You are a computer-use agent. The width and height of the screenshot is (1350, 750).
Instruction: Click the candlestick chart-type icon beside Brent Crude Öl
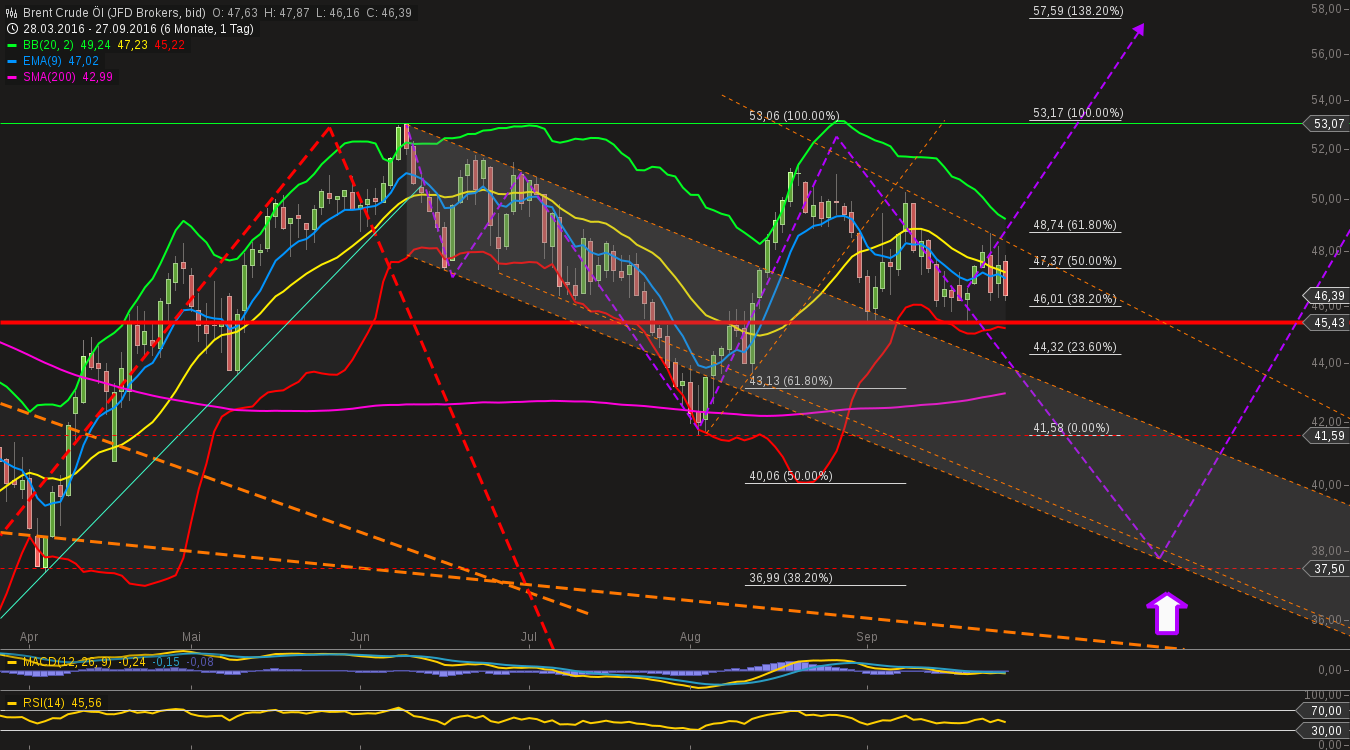12,13
